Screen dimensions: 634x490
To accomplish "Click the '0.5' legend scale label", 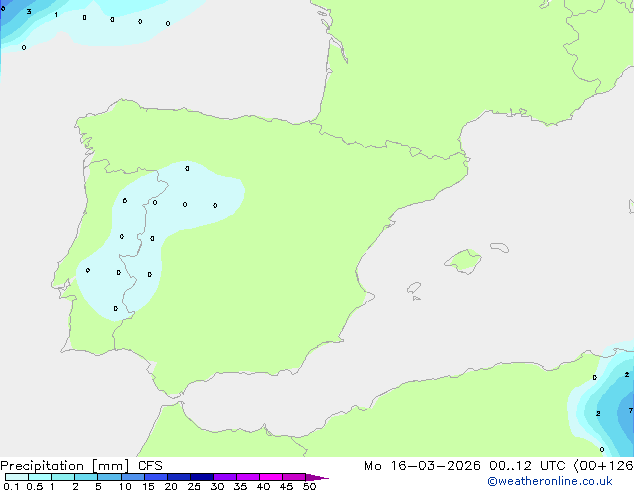I will (35, 486).
